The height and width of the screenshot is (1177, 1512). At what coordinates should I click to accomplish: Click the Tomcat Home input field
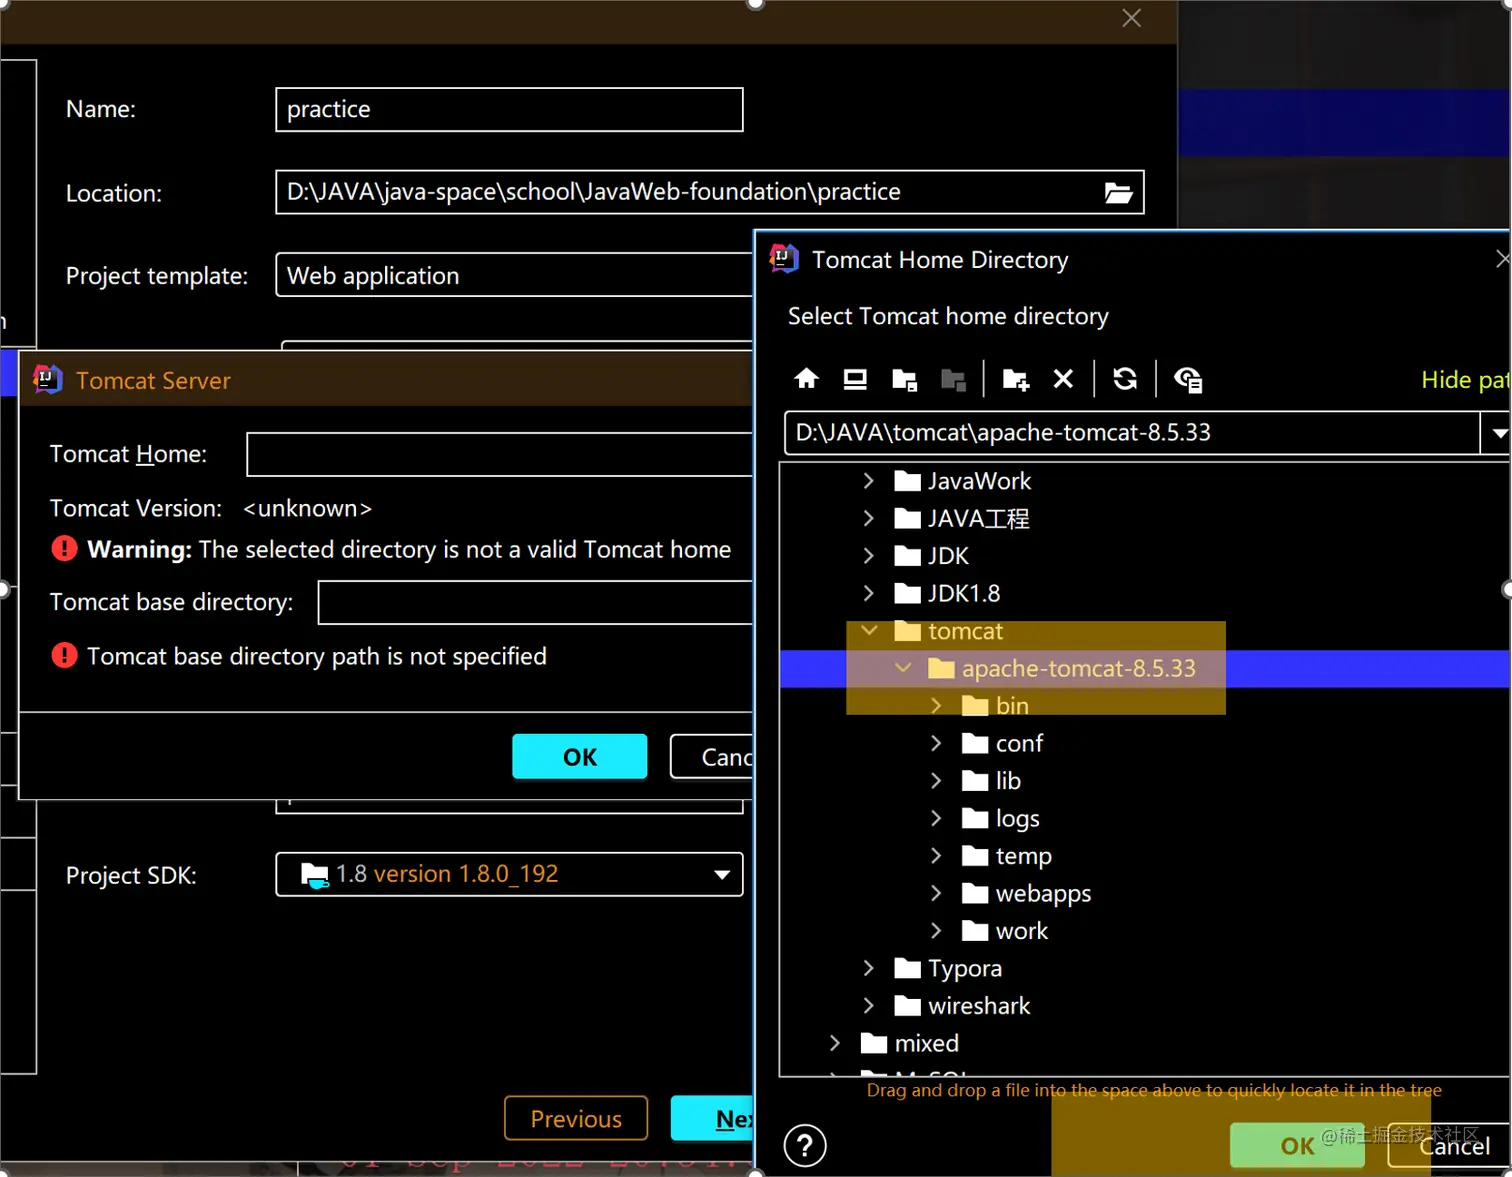500,454
